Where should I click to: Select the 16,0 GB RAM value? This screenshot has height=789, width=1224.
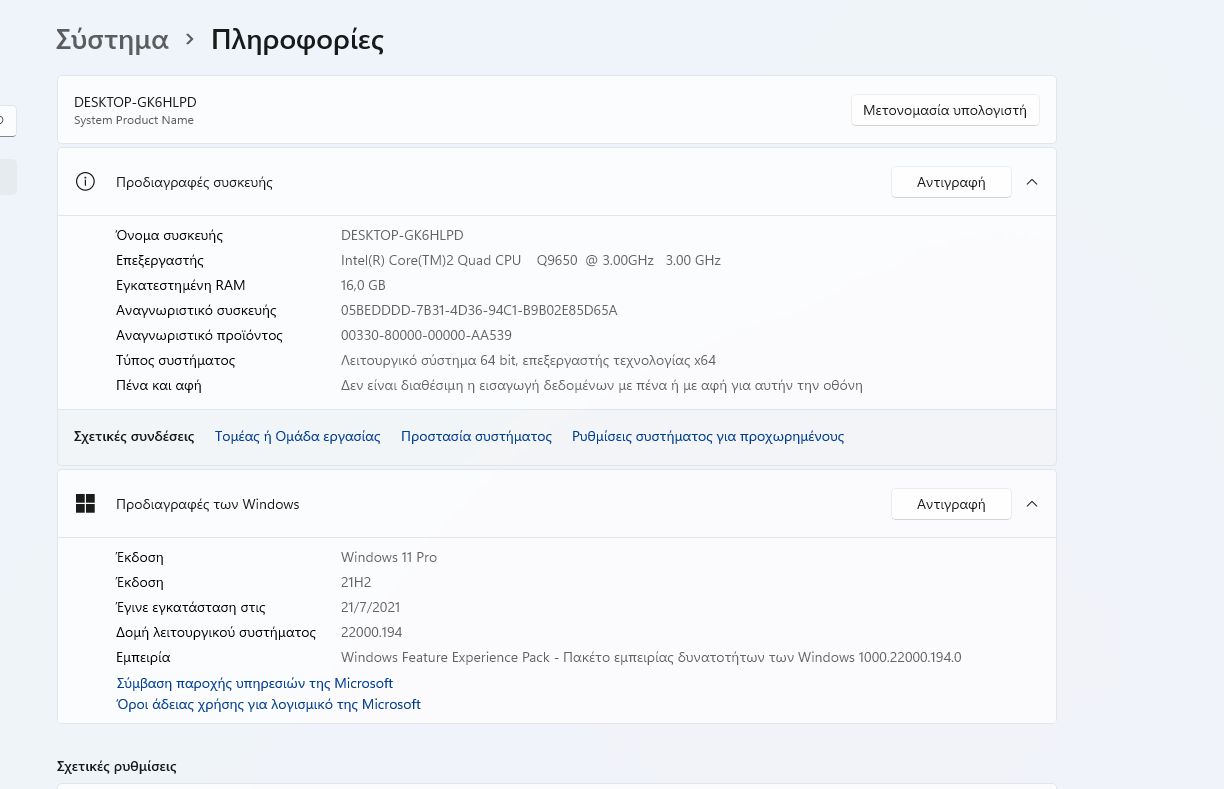pos(363,285)
